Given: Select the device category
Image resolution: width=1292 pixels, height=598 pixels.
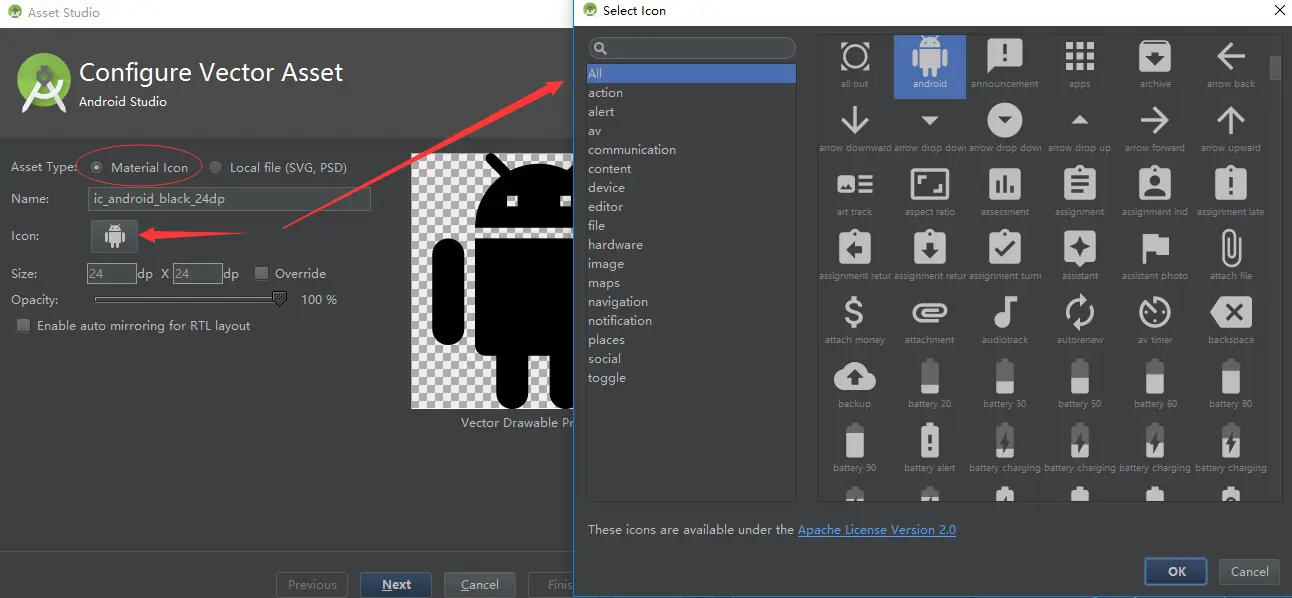Looking at the screenshot, I should (x=691, y=188).
